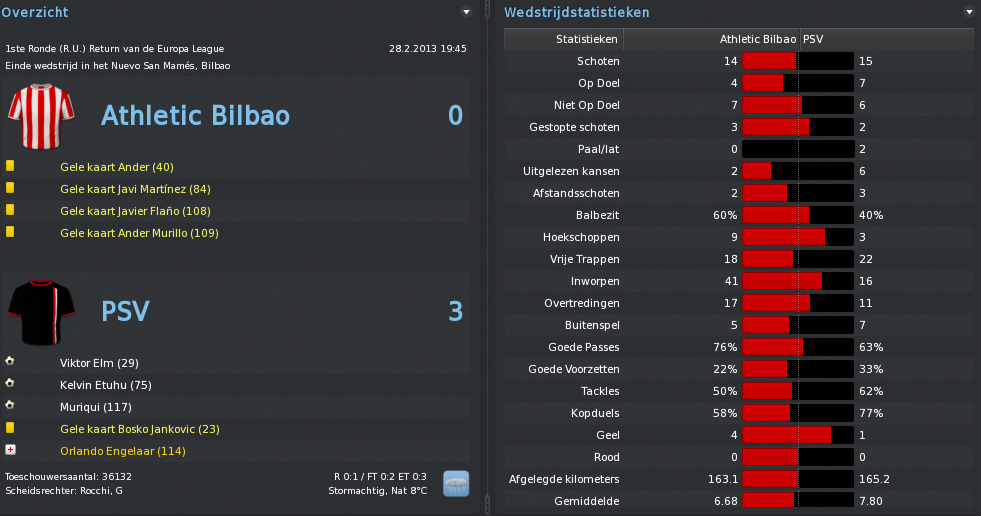Open Javi Martínez yellow card entry
Viewport: 981px width, 516px height.
tap(135, 189)
